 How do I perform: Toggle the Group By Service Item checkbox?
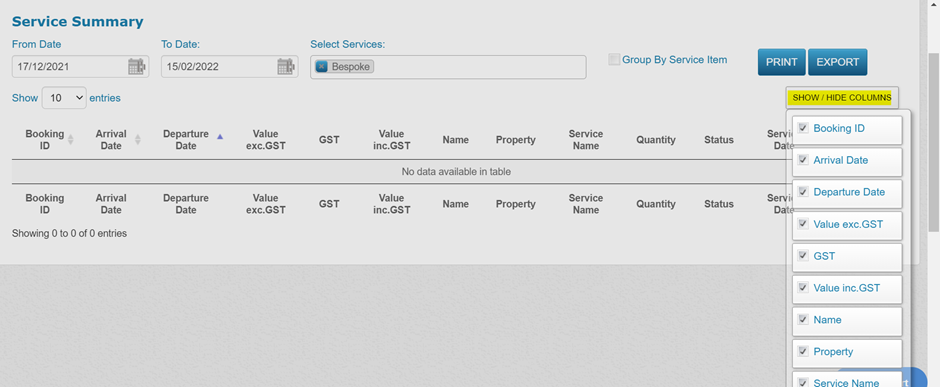614,59
